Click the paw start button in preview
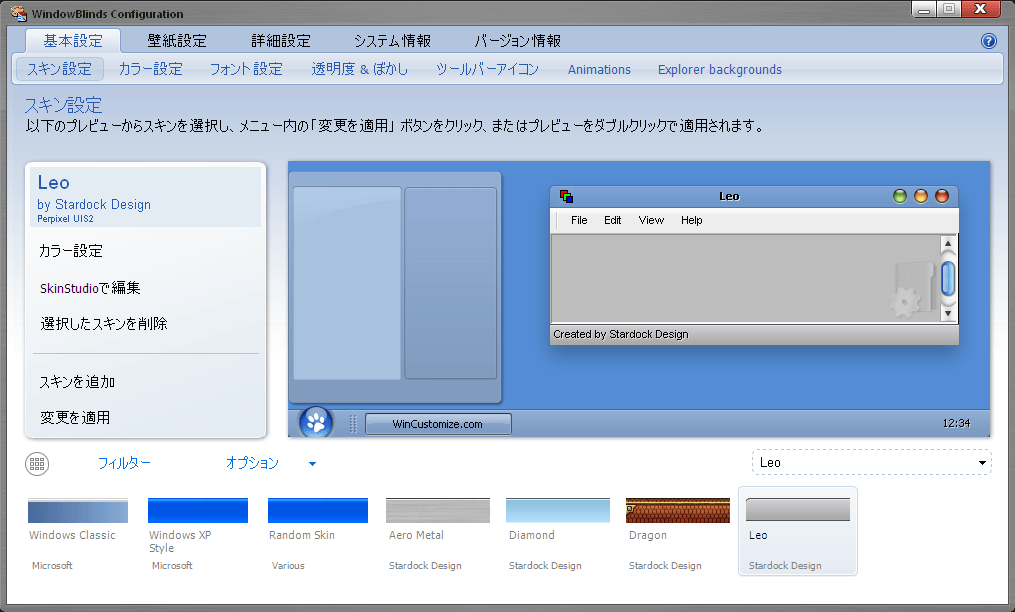The height and width of the screenshot is (612, 1015). (316, 423)
